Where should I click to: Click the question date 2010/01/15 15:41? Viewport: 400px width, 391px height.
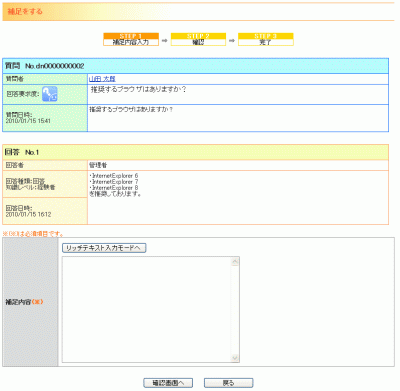coord(28,121)
